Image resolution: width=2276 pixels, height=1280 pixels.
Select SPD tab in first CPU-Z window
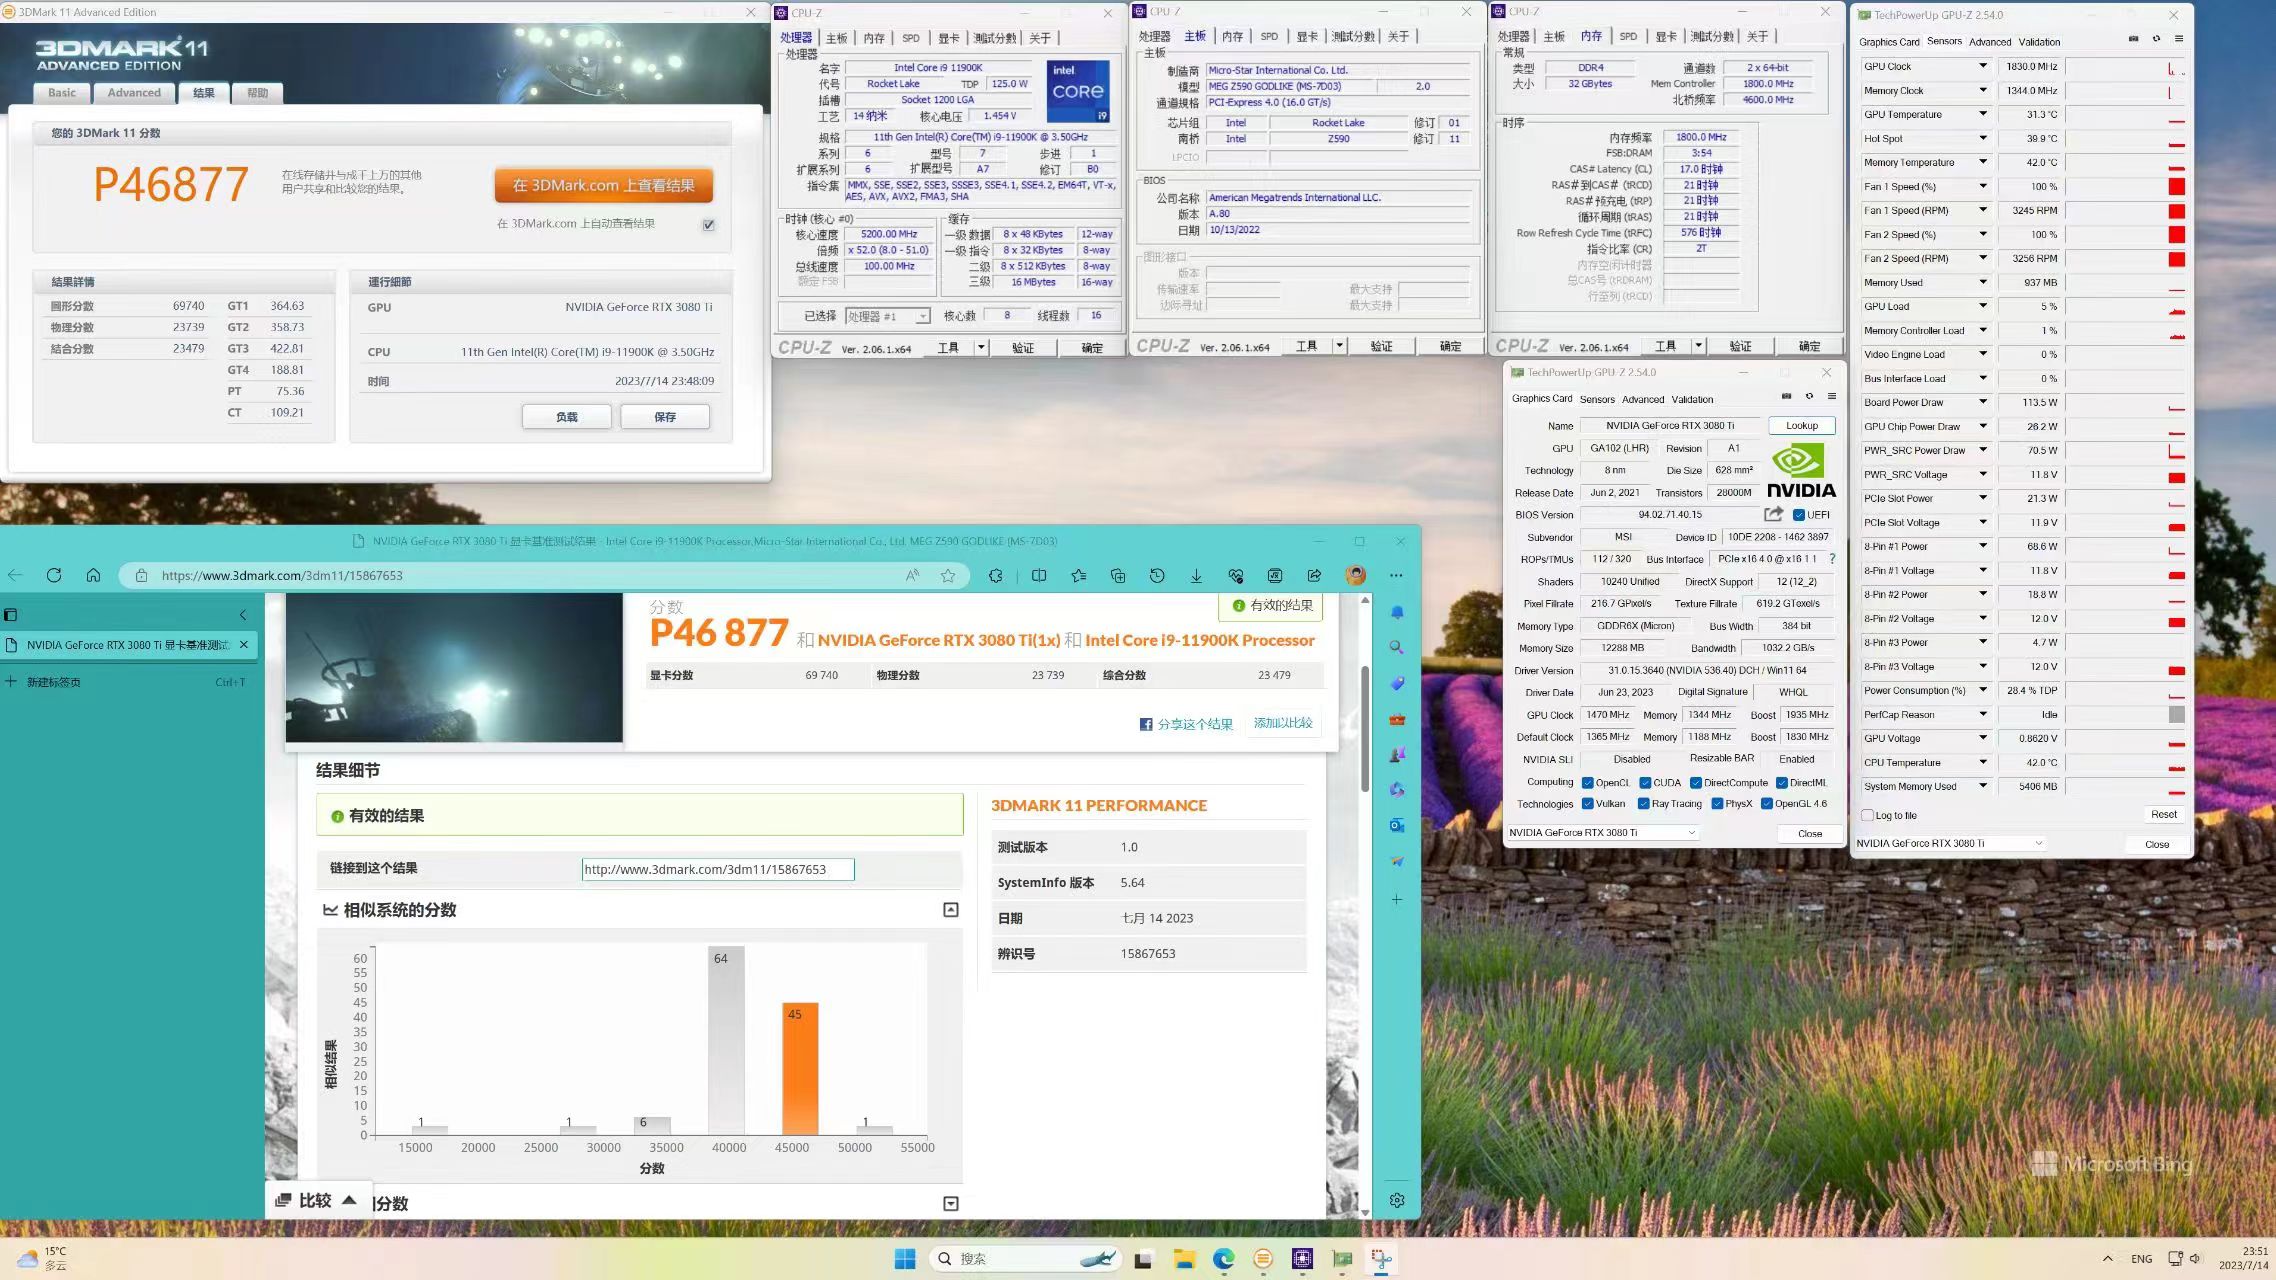(x=910, y=38)
